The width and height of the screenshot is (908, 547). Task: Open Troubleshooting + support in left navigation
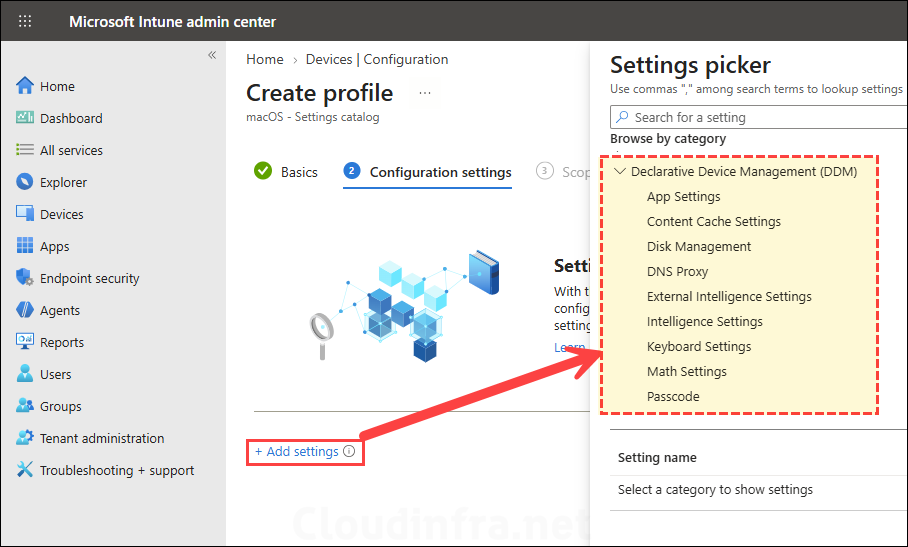coord(117,471)
